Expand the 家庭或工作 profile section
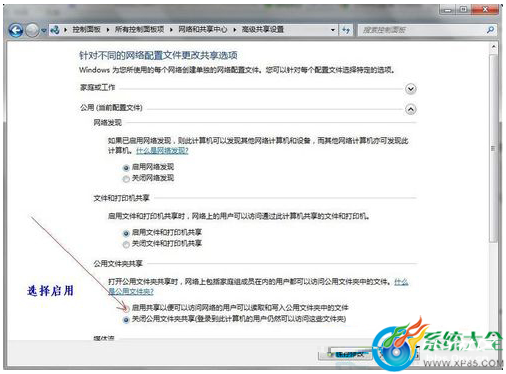 tap(411, 89)
